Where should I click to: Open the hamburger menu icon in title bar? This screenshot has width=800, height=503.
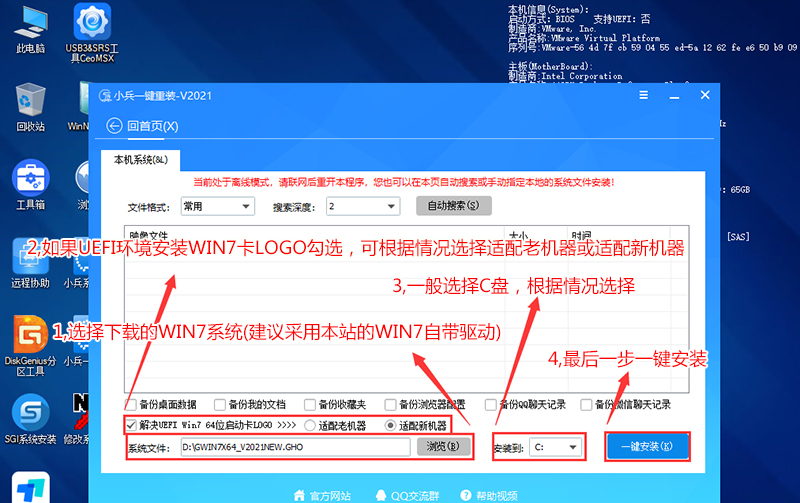point(644,95)
